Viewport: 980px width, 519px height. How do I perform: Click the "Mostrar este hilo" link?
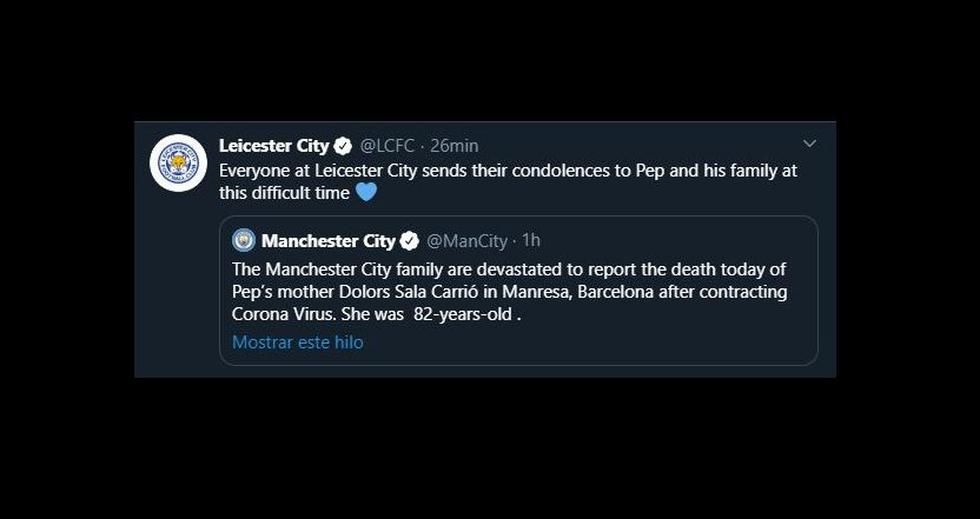[298, 342]
